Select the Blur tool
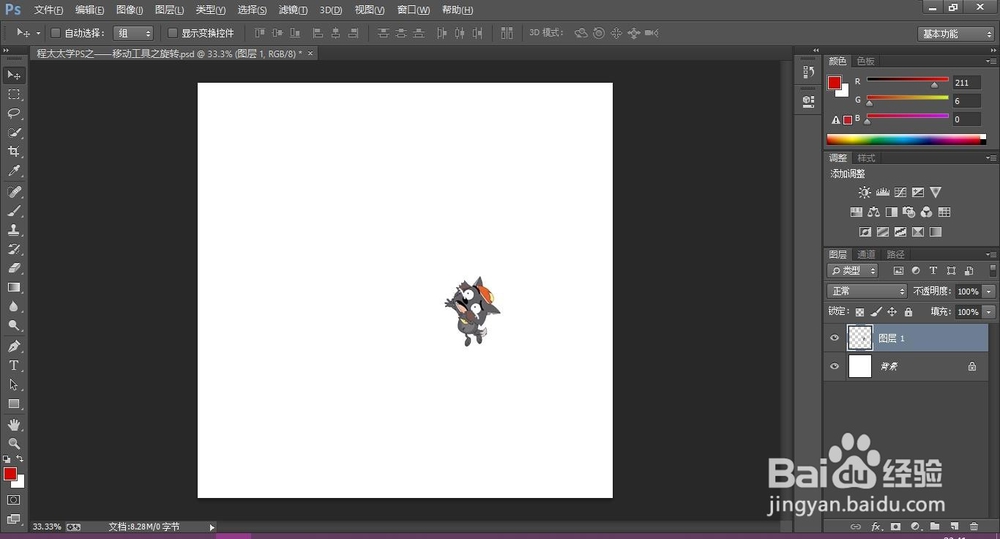The width and height of the screenshot is (1000, 539). [13, 306]
